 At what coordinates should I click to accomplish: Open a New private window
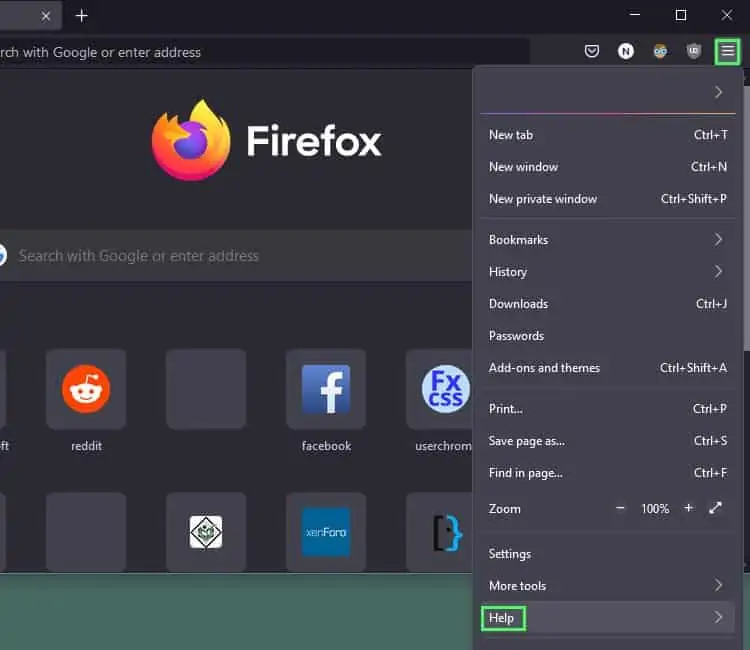pos(607,199)
